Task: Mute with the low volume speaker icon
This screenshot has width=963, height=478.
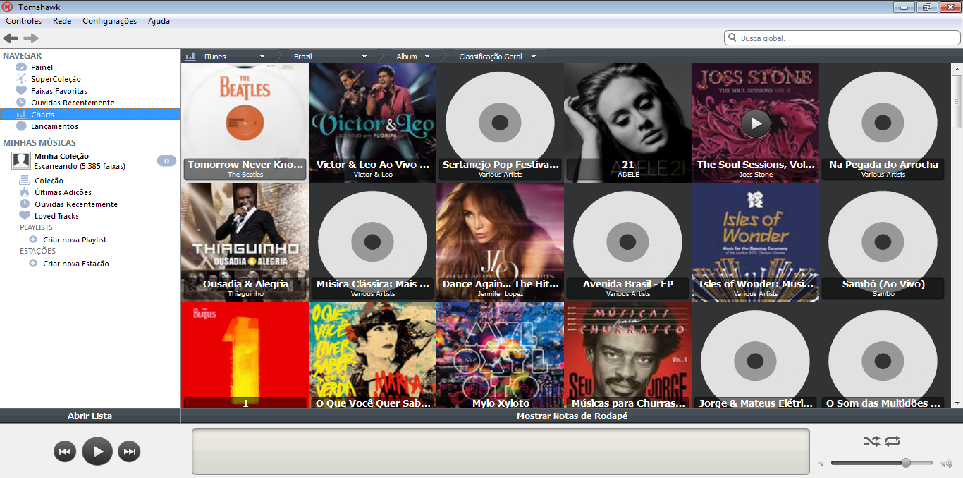Action: click(x=821, y=463)
